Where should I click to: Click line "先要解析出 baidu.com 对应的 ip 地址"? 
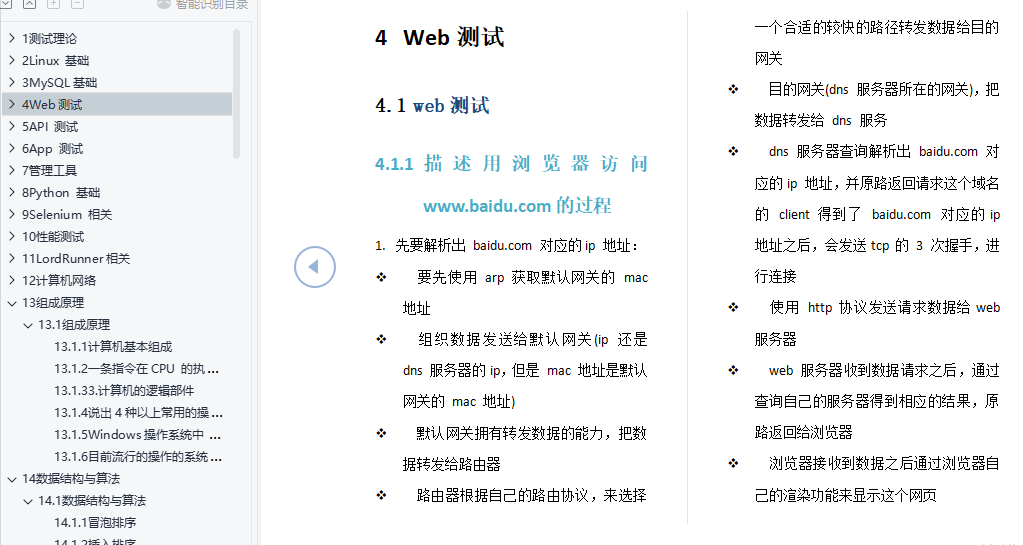507,245
